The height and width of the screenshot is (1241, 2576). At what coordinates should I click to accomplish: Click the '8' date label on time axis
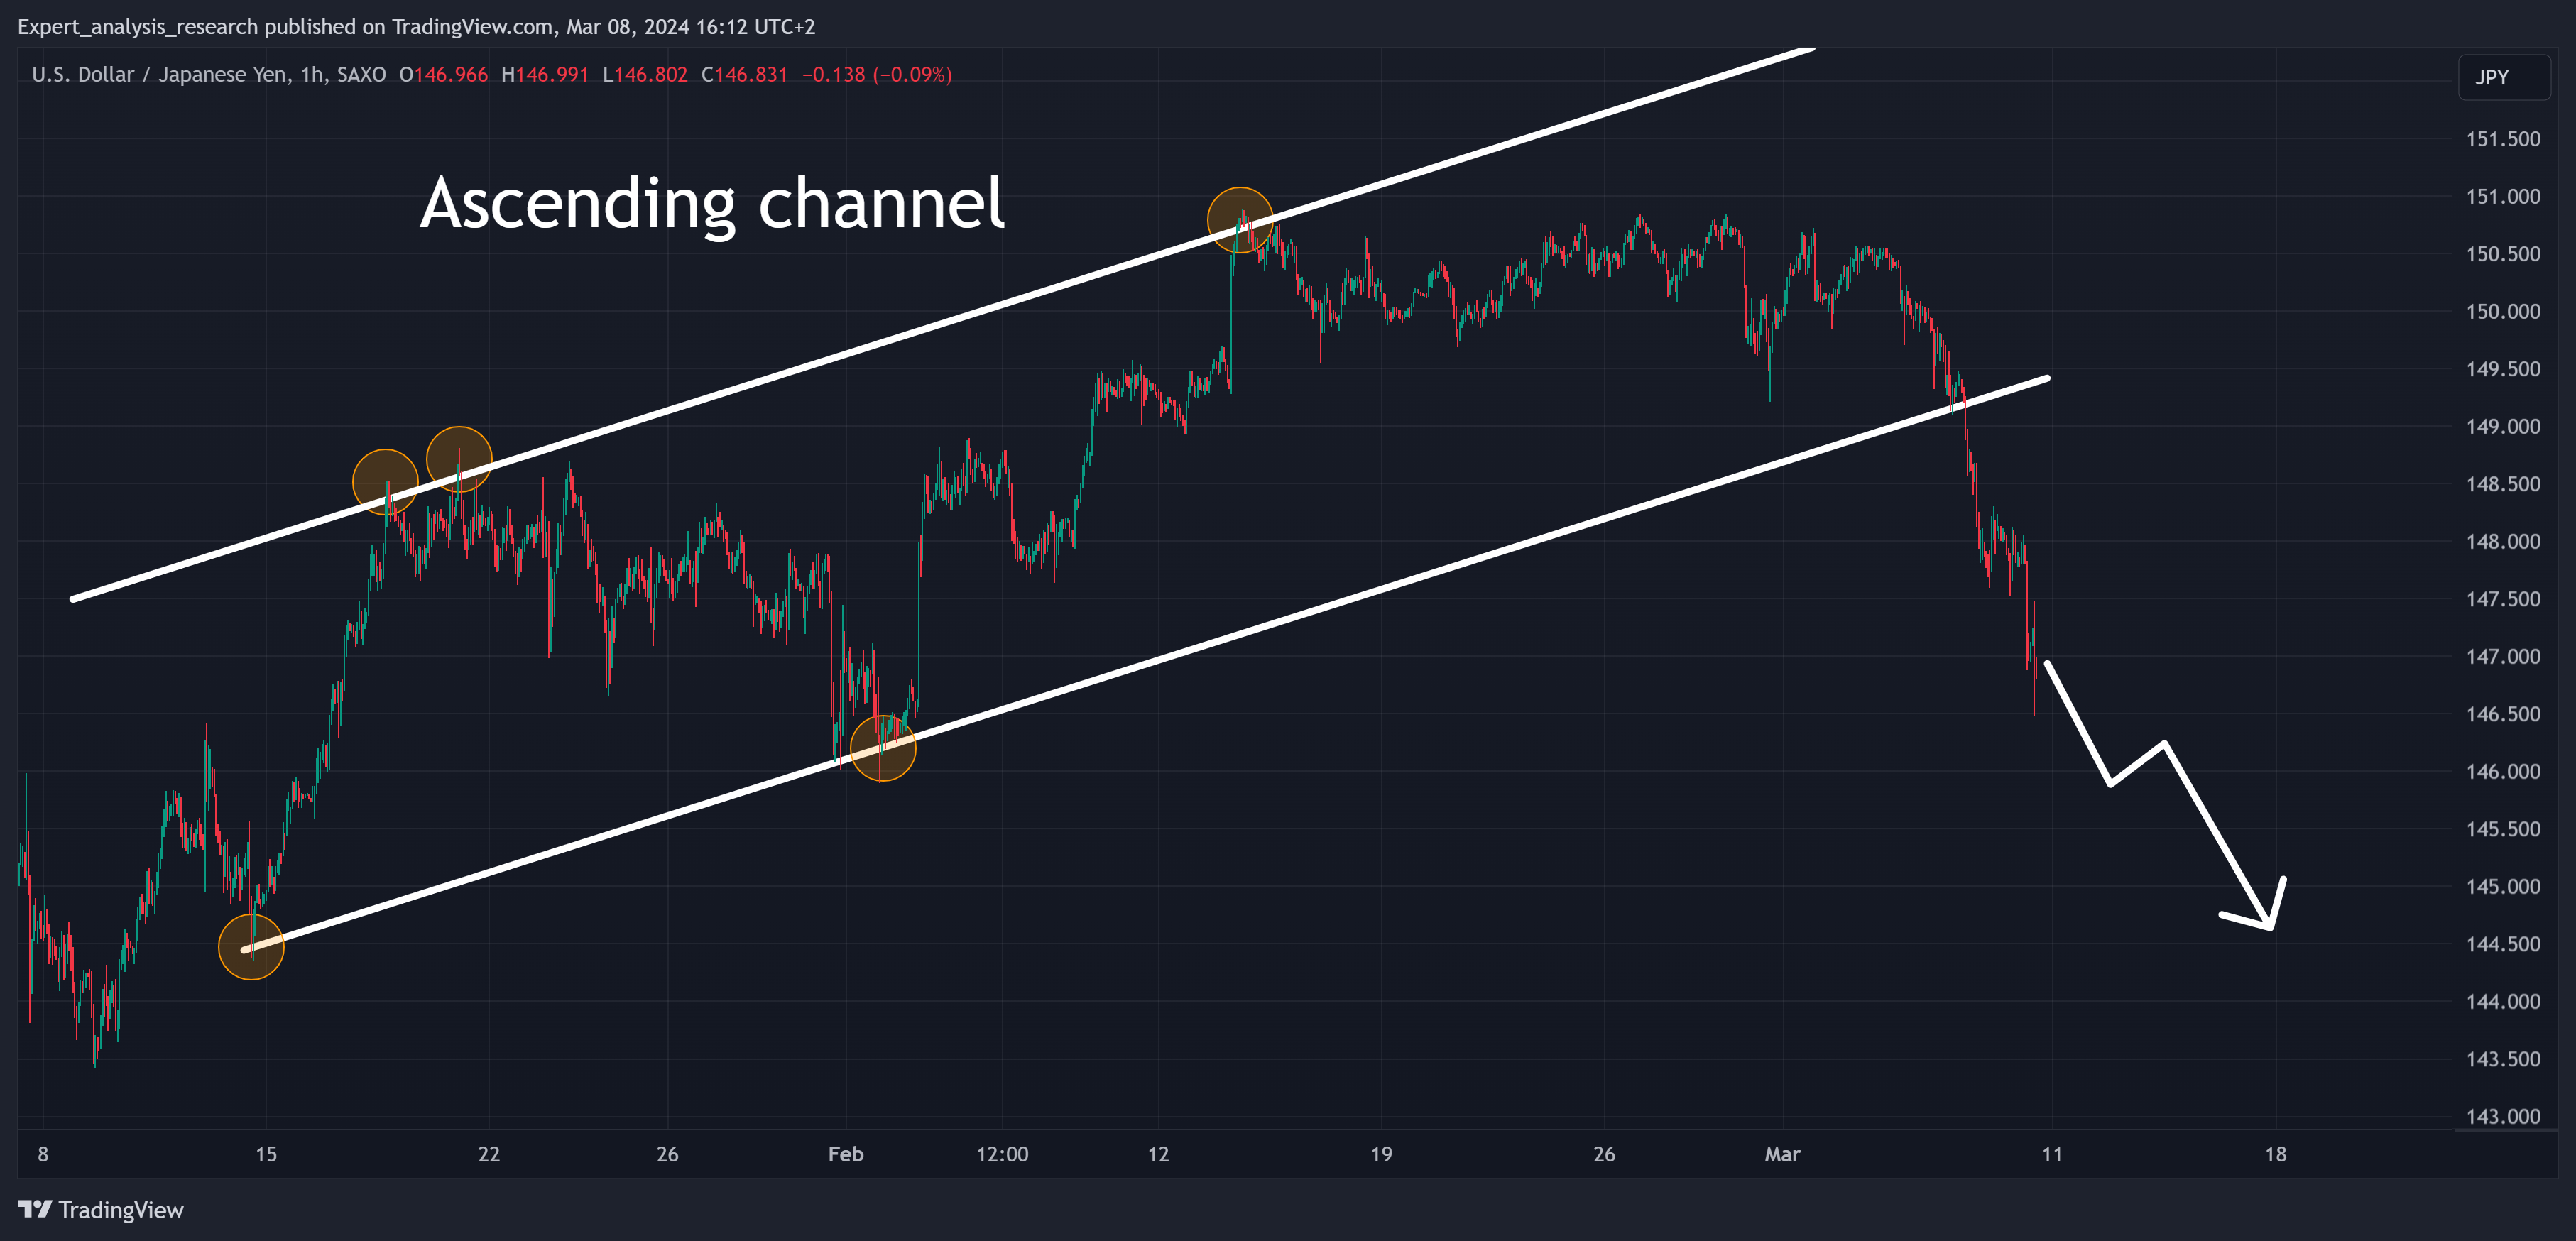43,1154
